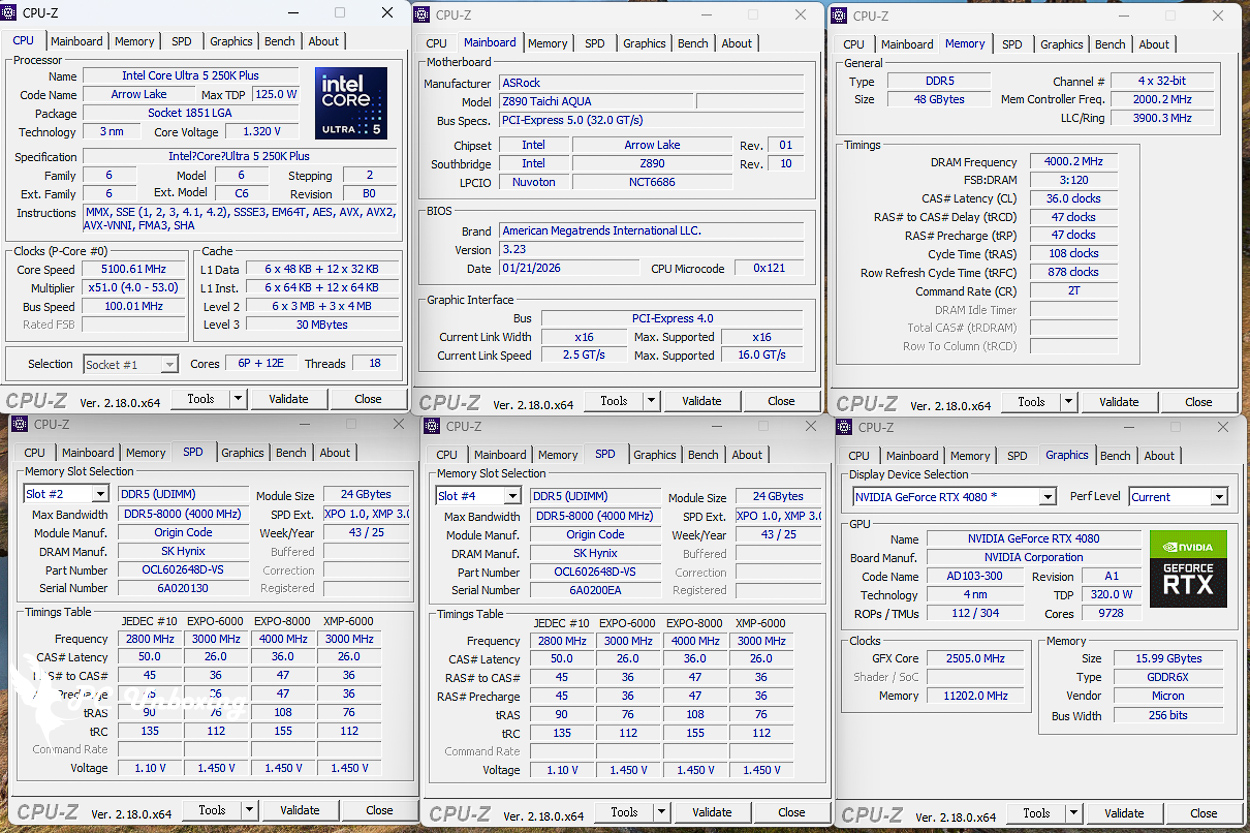Click the Intel Core Ultra 5 logo
This screenshot has height=833, width=1250.
[351, 103]
